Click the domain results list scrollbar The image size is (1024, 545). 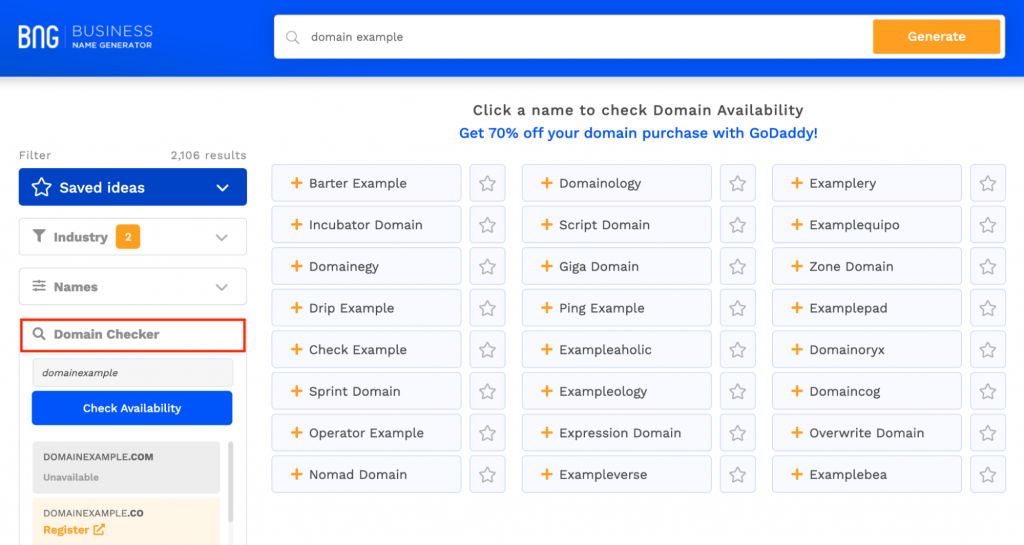[231, 482]
